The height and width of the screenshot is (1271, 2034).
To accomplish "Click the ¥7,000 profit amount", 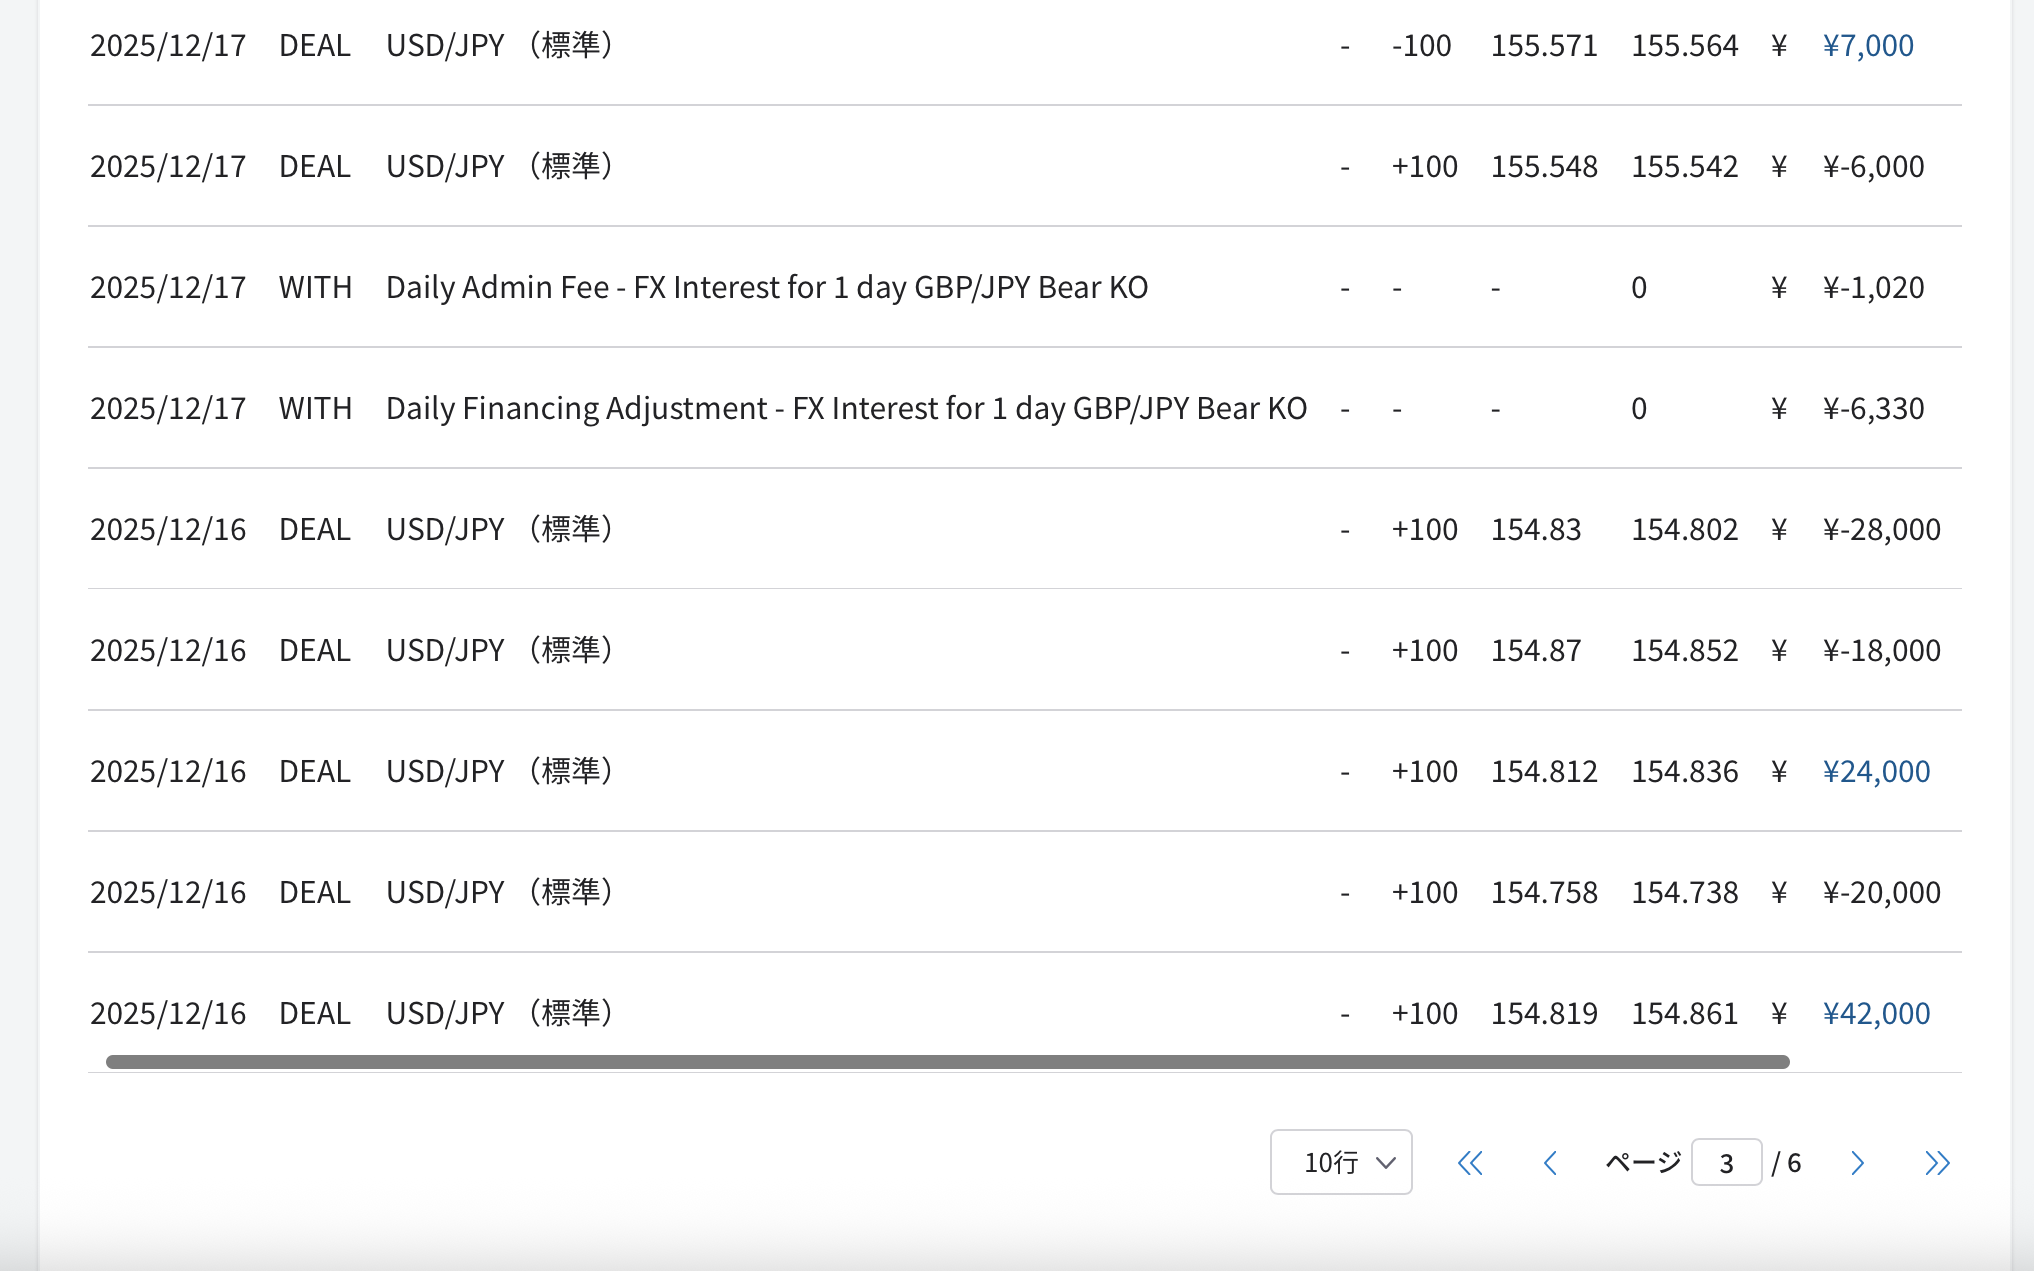I will (x=1868, y=46).
